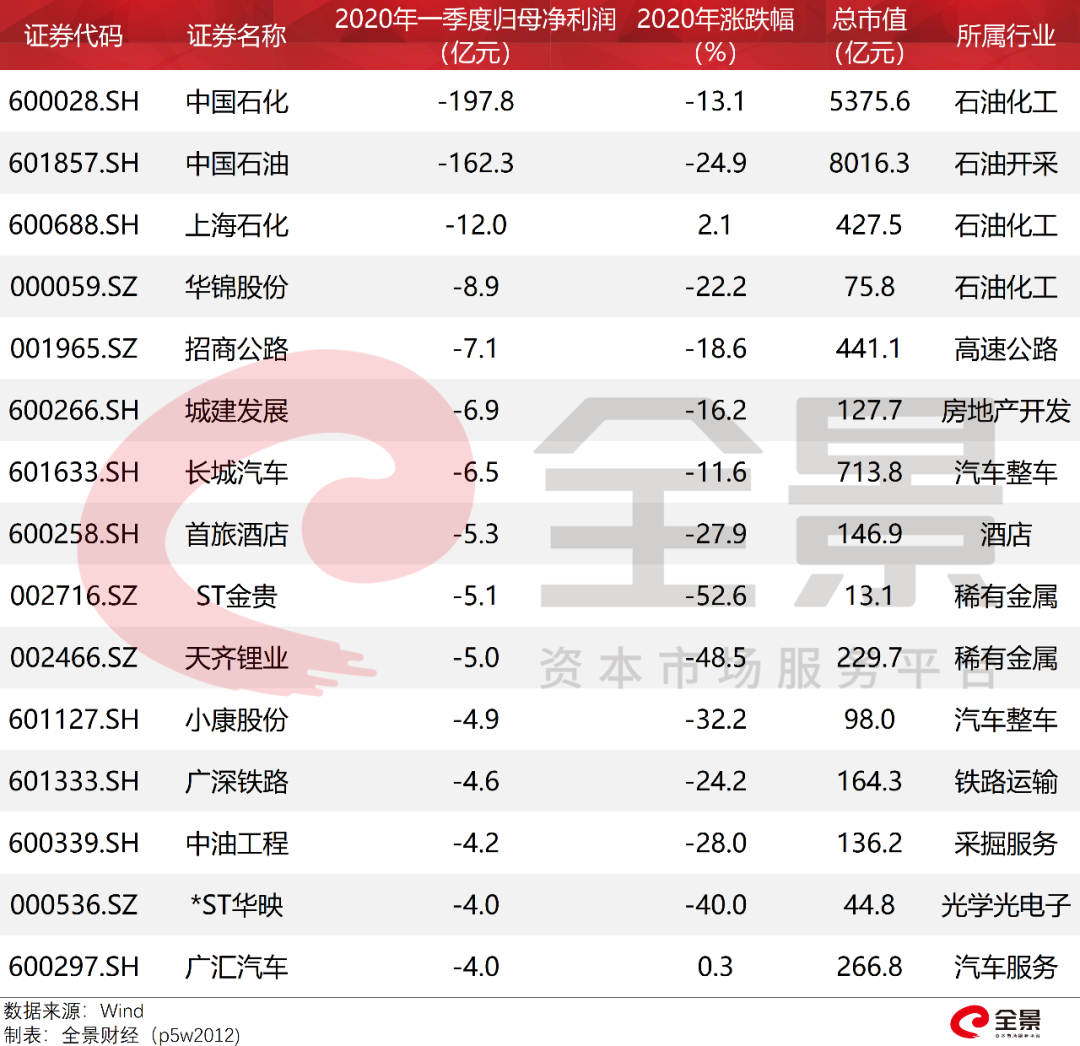Click the 所属行业 column header
Viewport: 1080px width, 1046px height.
pyautogui.click(x=1006, y=36)
